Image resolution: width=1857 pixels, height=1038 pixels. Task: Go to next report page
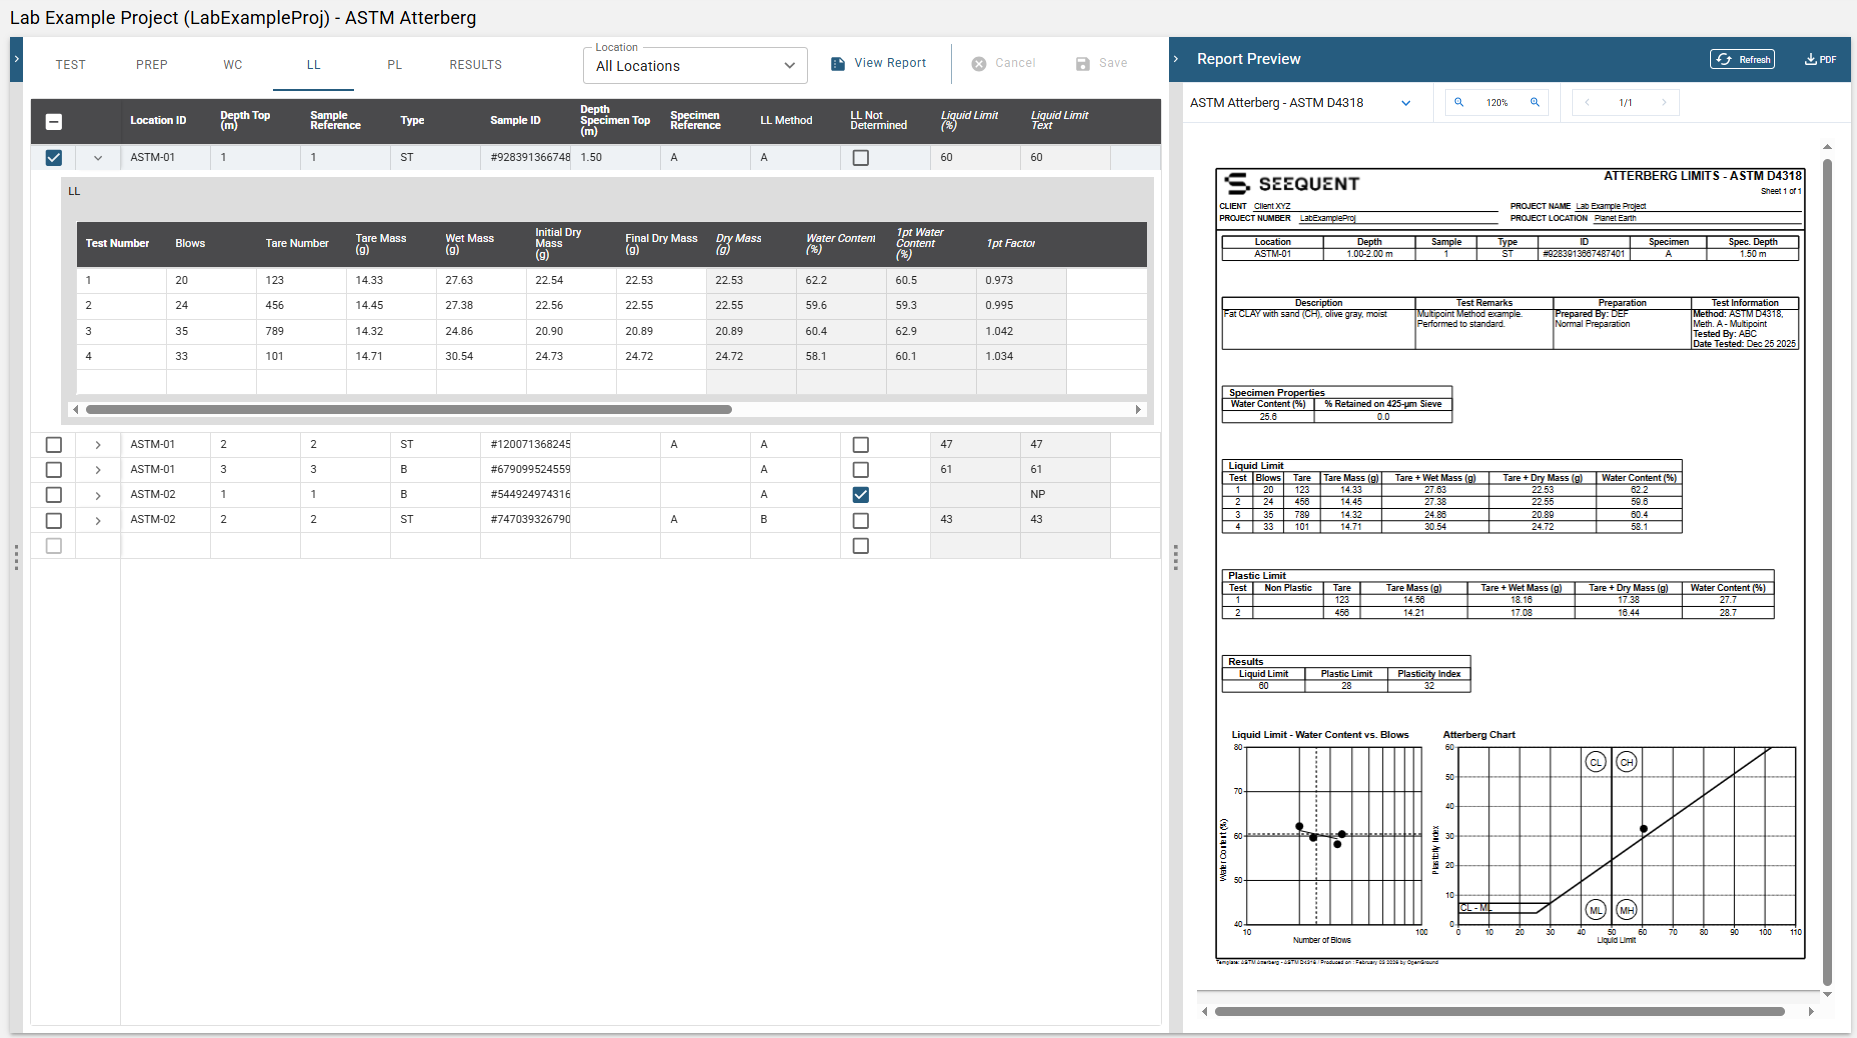point(1664,102)
